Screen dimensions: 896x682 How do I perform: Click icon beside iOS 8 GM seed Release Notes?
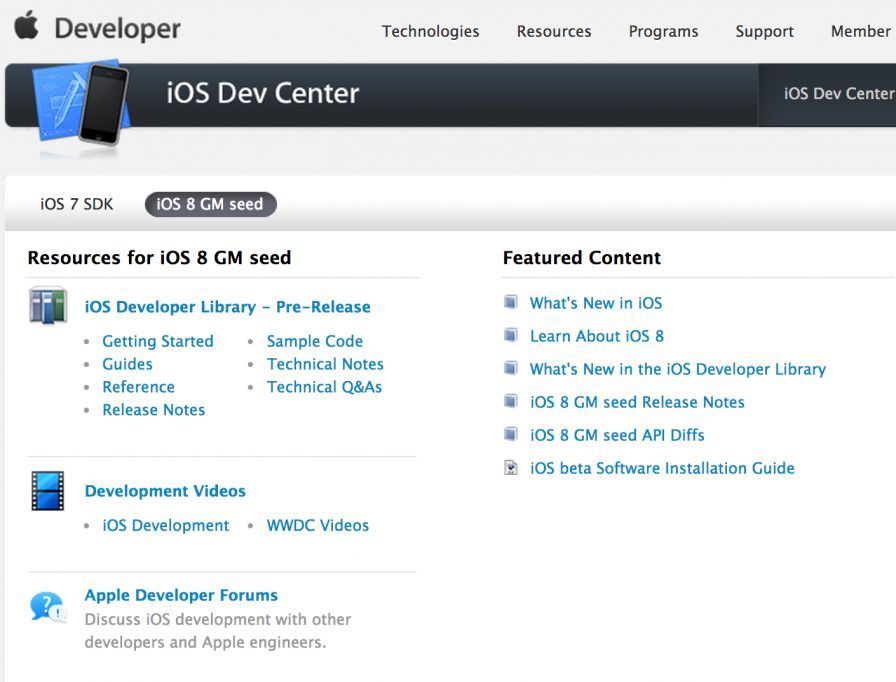coord(510,401)
